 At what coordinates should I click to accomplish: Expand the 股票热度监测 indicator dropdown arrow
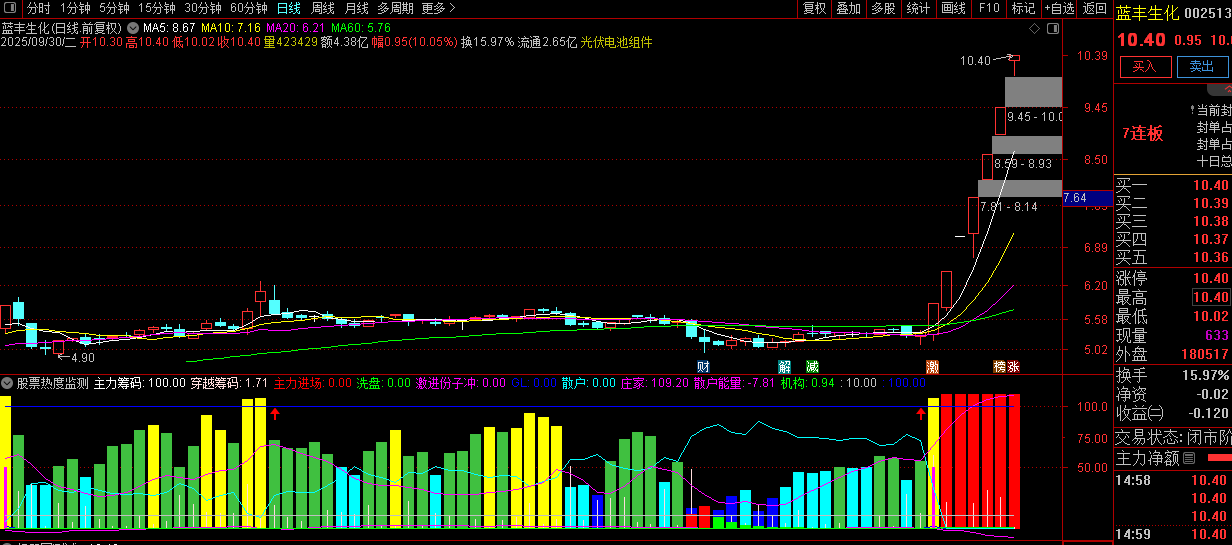pos(7,383)
